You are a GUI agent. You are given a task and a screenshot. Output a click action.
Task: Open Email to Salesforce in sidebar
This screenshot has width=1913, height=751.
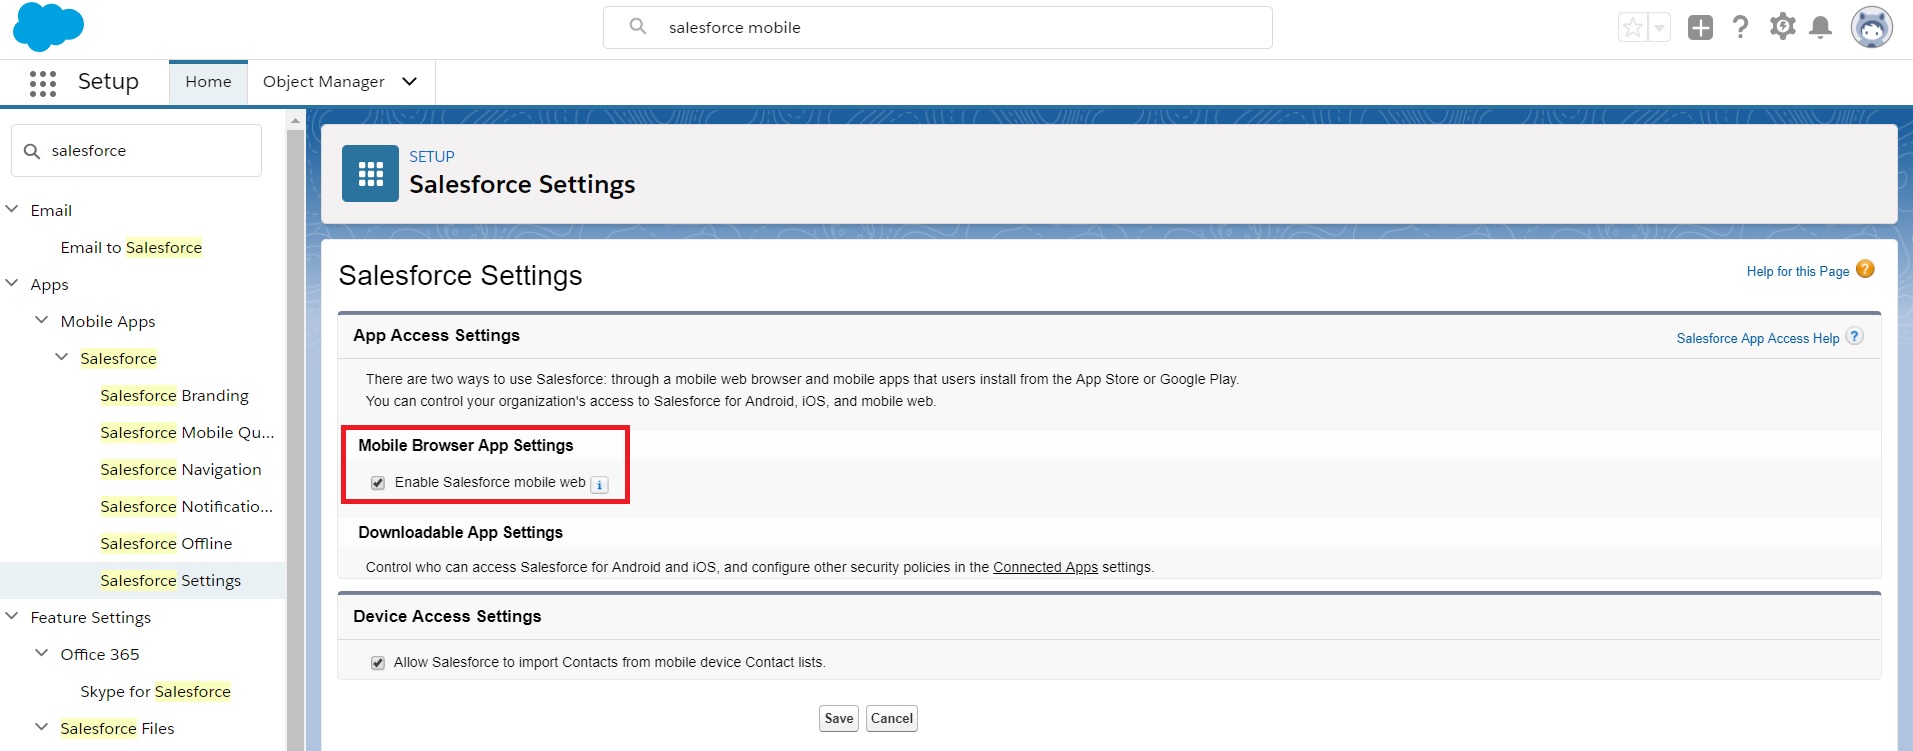tap(131, 247)
